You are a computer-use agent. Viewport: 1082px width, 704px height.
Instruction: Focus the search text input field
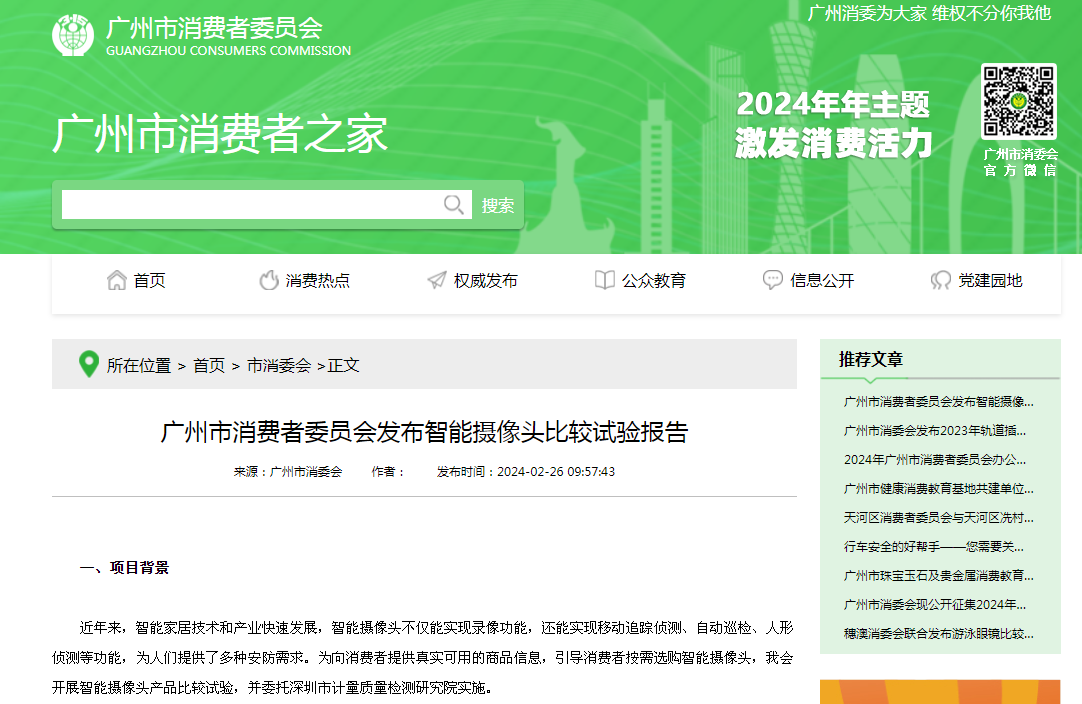pyautogui.click(x=250, y=205)
